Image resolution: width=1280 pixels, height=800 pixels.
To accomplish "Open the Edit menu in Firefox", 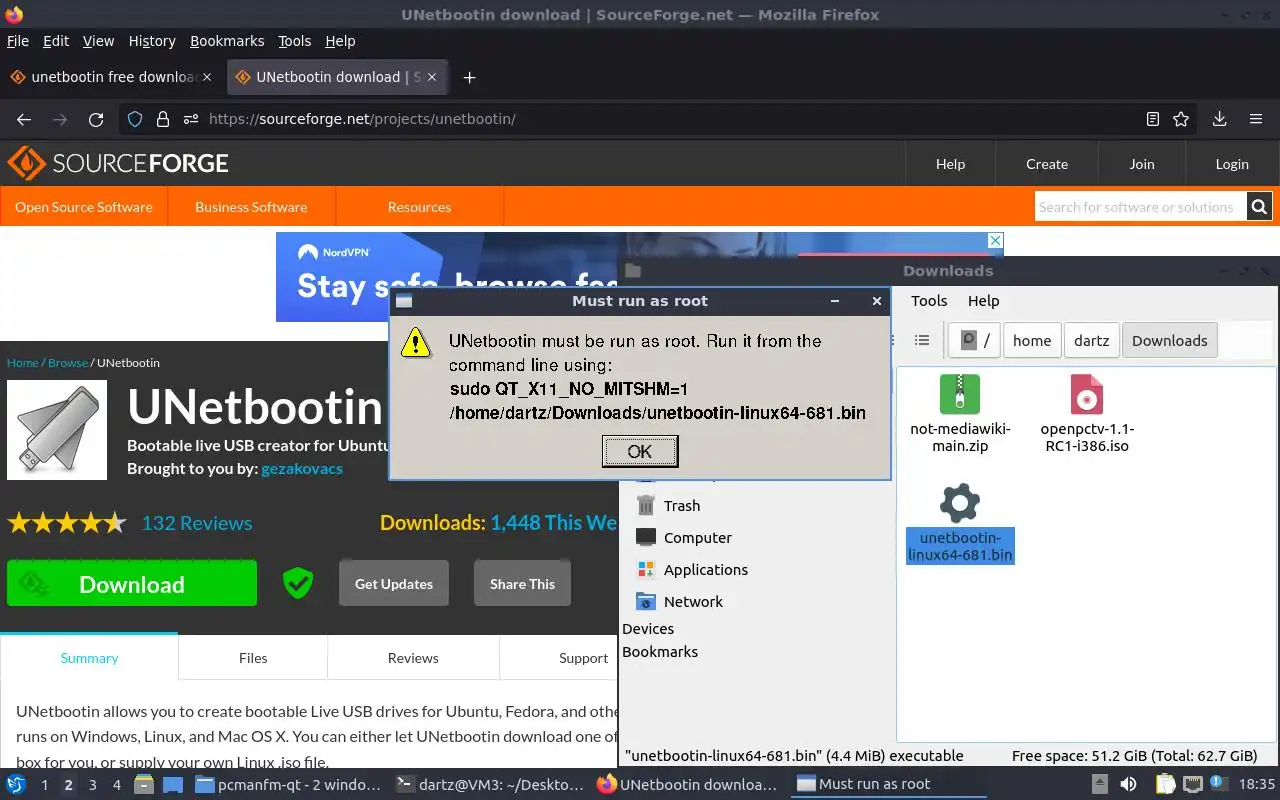I will click(x=56, y=41).
